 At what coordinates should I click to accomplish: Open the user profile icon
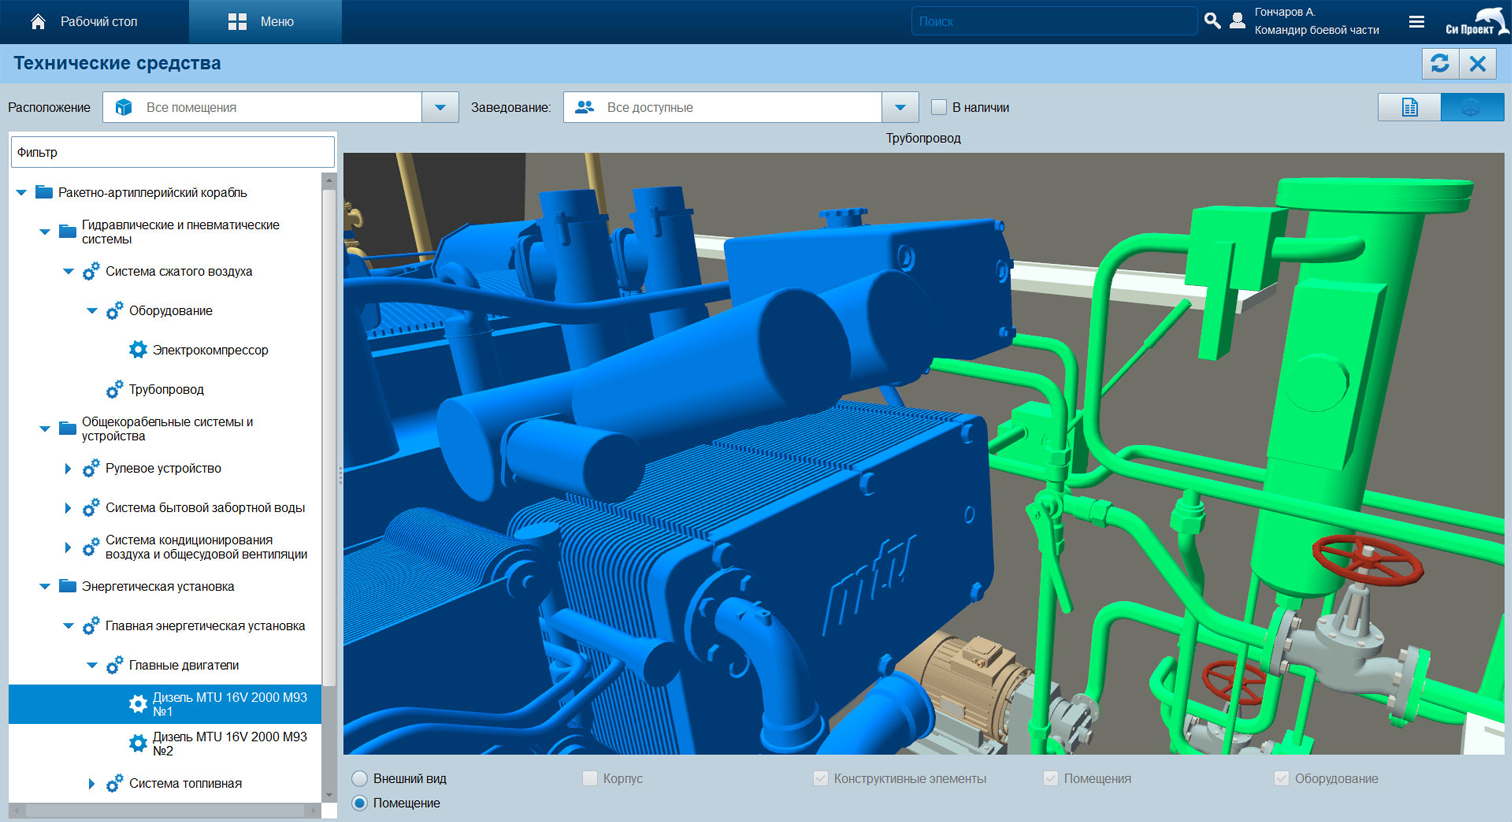click(1238, 20)
